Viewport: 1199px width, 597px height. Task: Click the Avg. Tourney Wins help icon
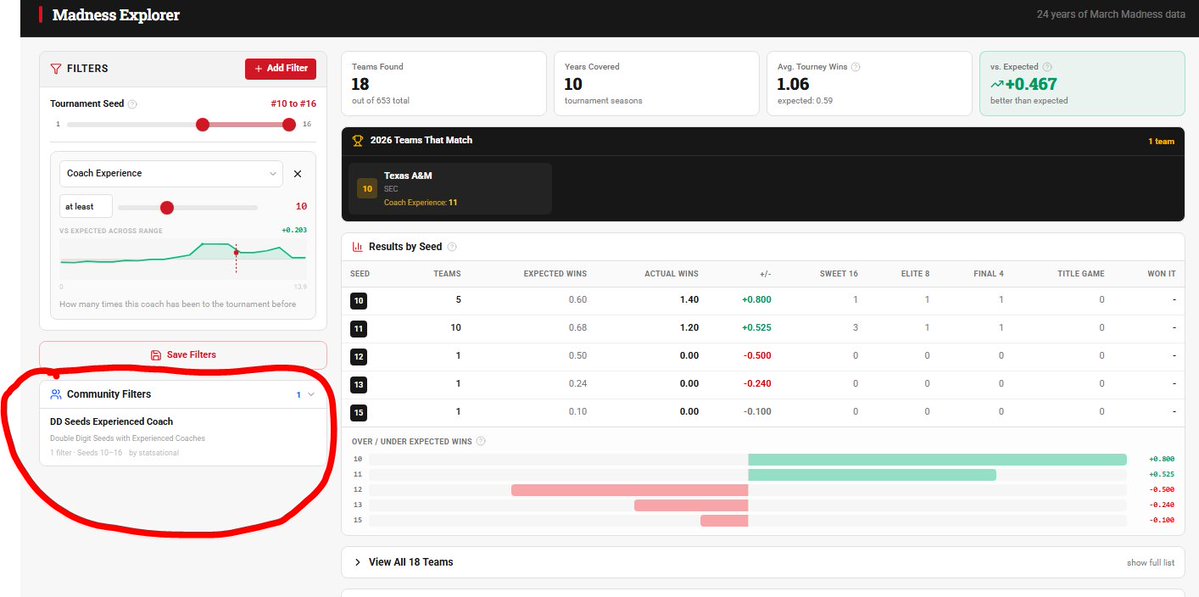856,67
